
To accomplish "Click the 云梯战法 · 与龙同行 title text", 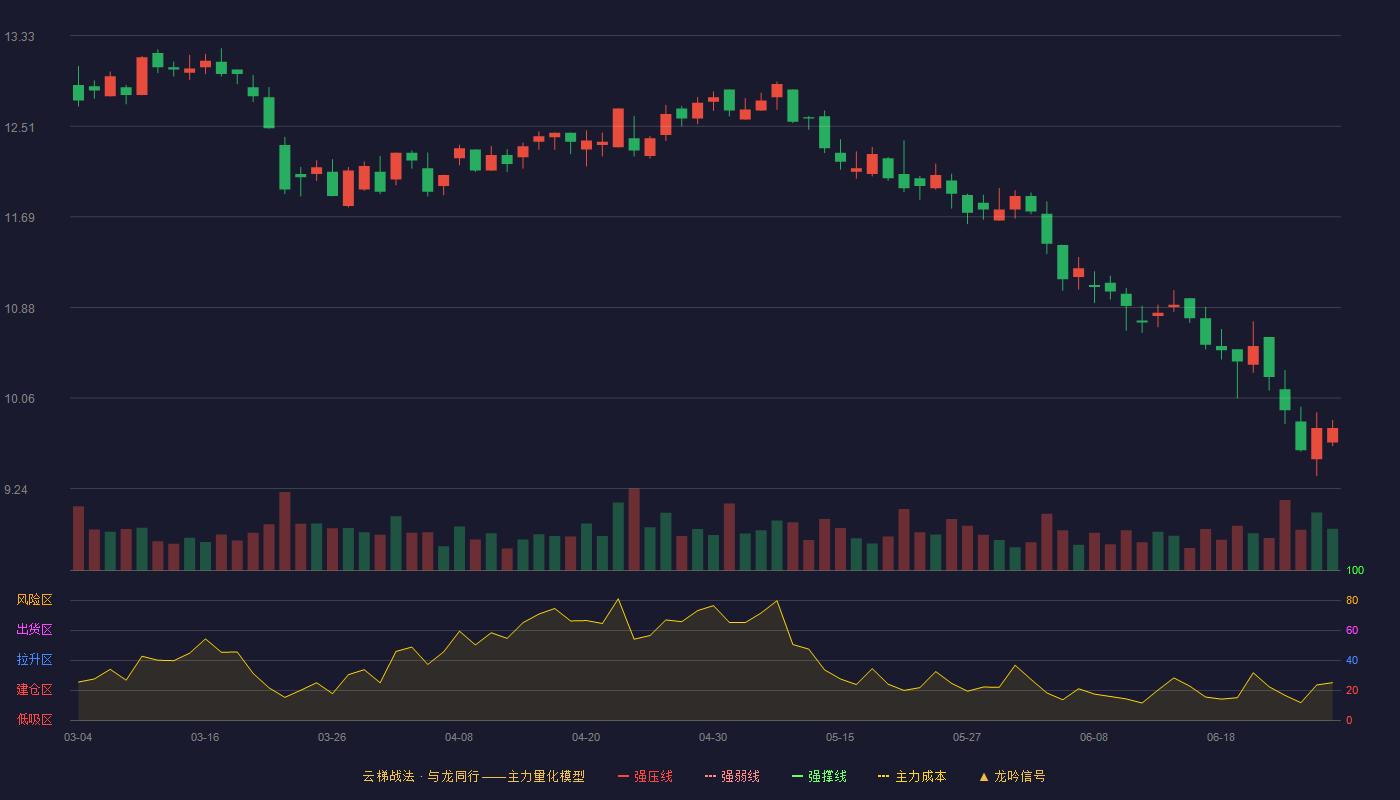I will (x=421, y=776).
